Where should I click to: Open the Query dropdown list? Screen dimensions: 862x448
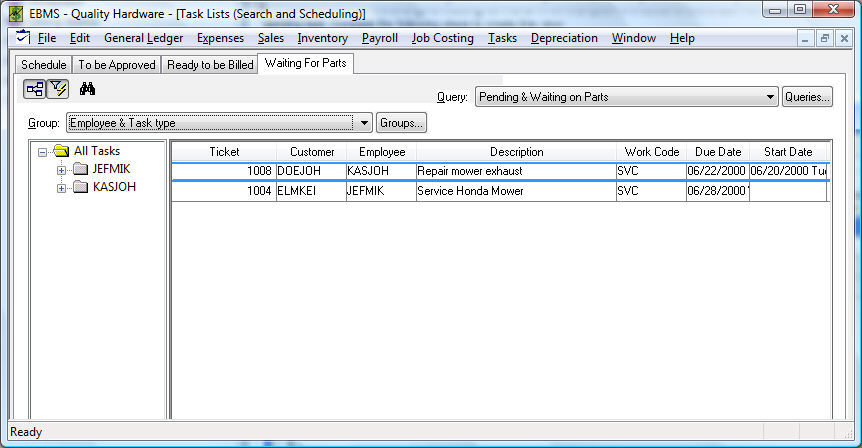point(770,97)
